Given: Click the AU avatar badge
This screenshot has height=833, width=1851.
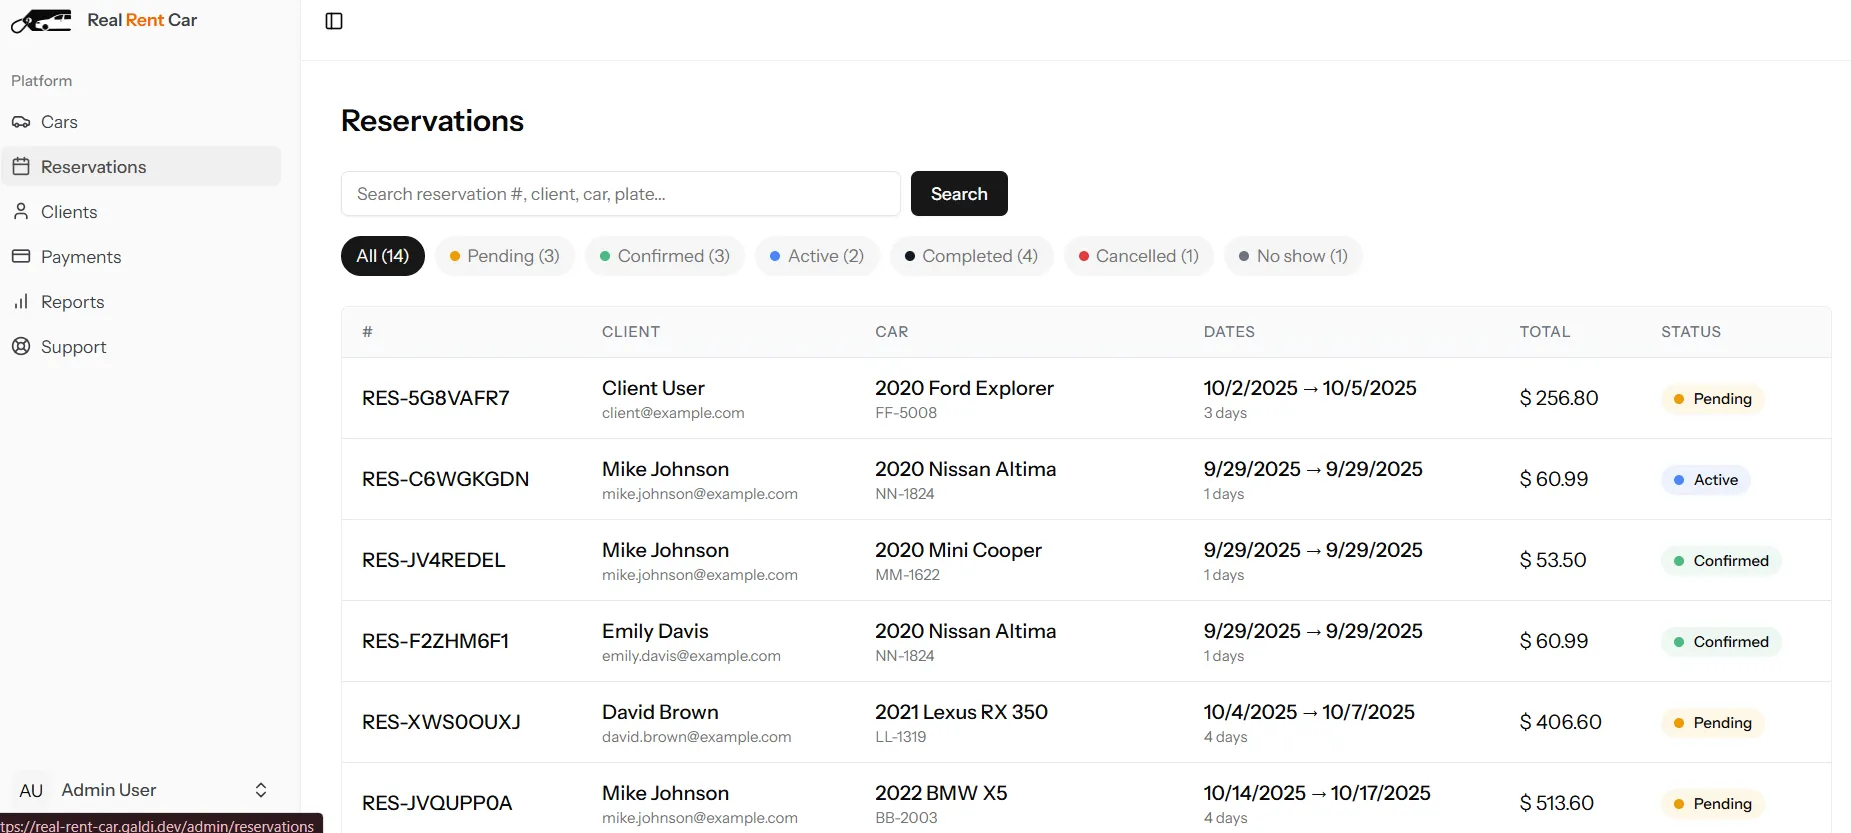Looking at the screenshot, I should pyautogui.click(x=31, y=791).
